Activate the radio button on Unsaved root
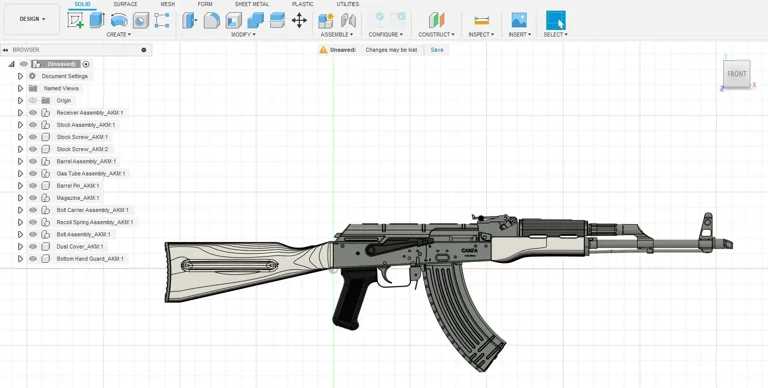The height and width of the screenshot is (388, 768). pyautogui.click(x=86, y=64)
